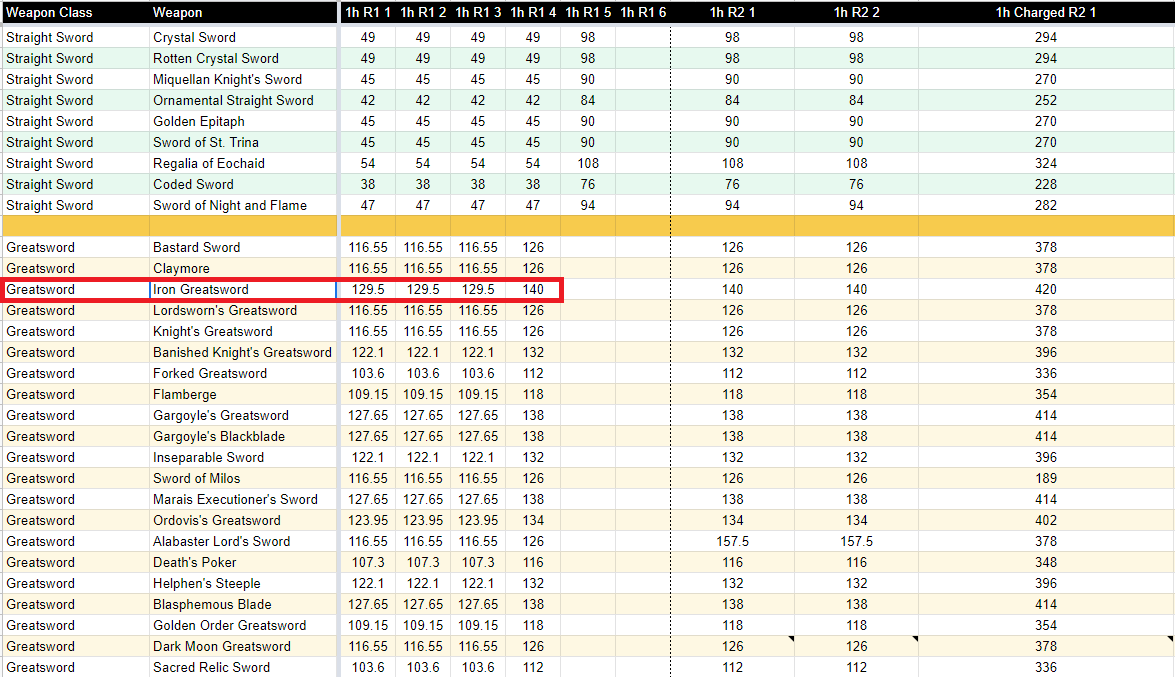The height and width of the screenshot is (677, 1175).
Task: Select the Alabaster Lord's Sword cell
Action: (243, 541)
